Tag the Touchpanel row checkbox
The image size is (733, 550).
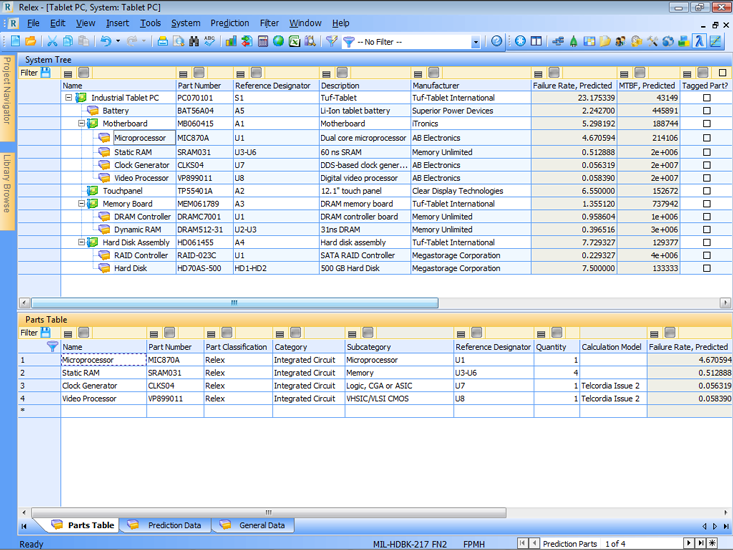click(x=707, y=191)
